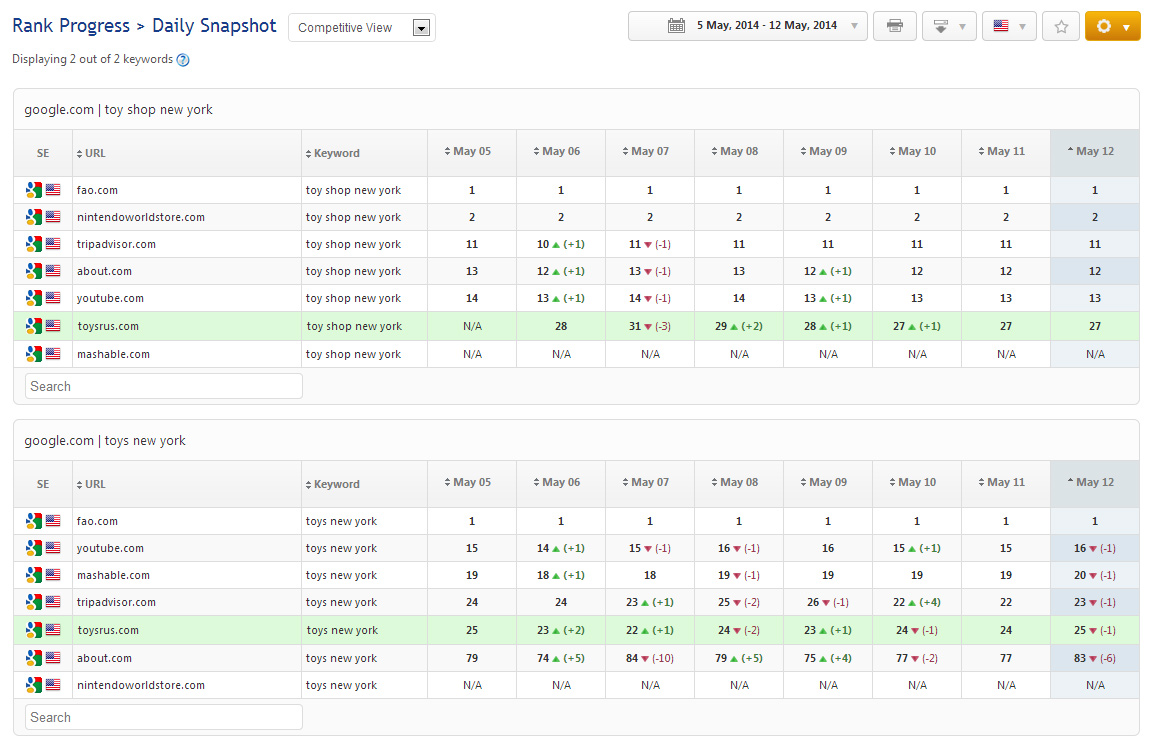This screenshot has height=752, width=1158.
Task: Open the US flag country selector
Action: pos(1008,26)
